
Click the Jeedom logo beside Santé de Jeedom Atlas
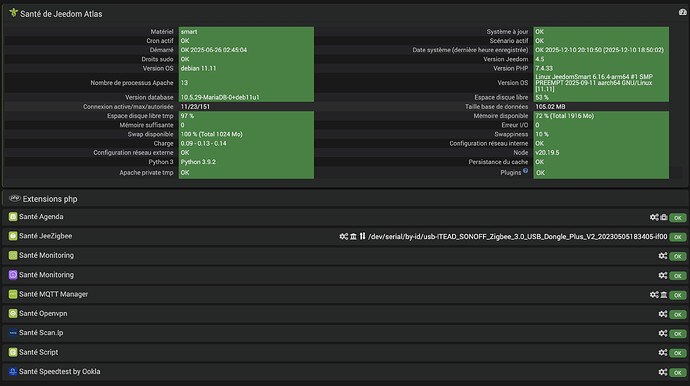click(14, 13)
